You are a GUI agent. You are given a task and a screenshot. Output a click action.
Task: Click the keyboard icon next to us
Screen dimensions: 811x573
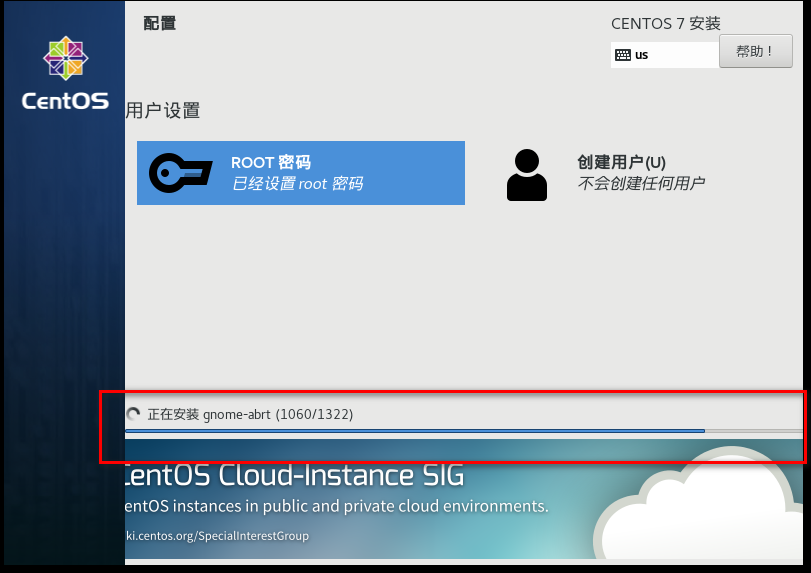pyautogui.click(x=623, y=55)
